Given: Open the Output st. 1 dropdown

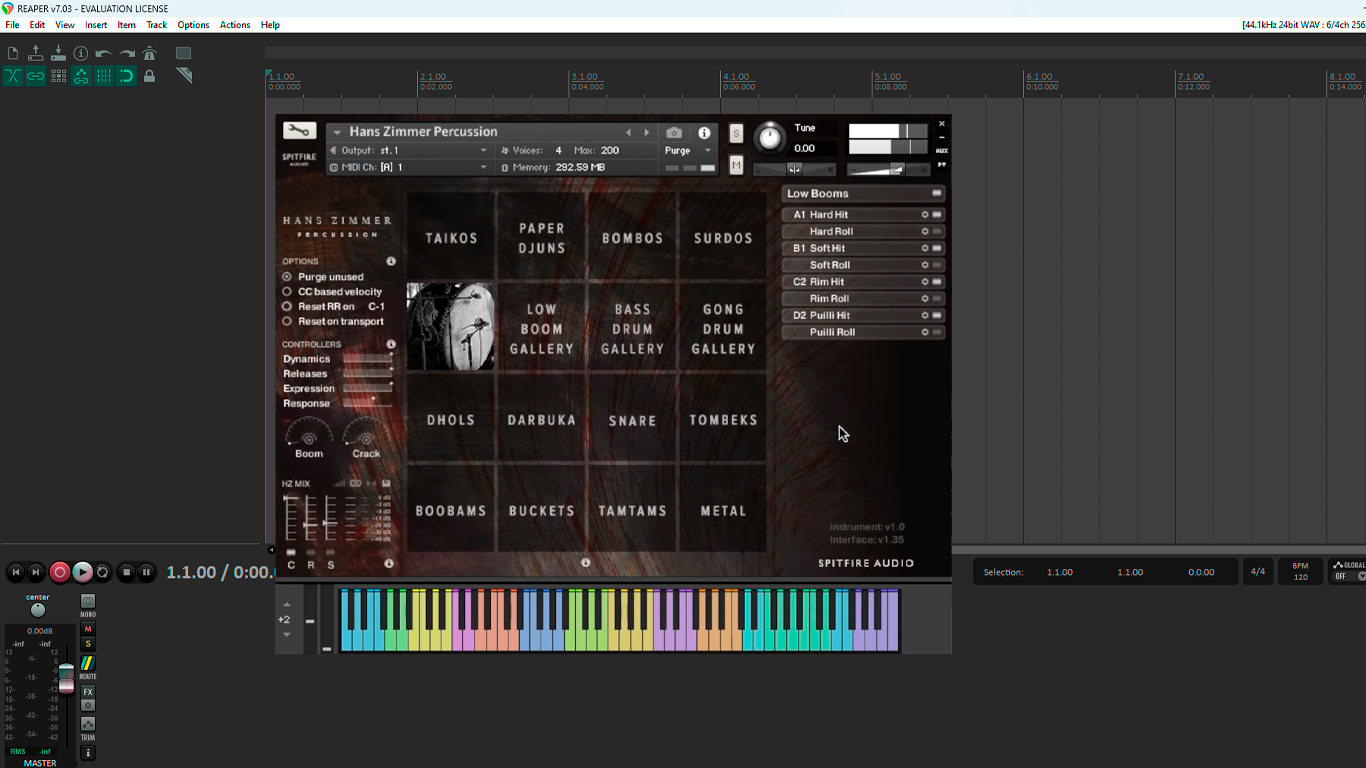Looking at the screenshot, I should coord(409,150).
